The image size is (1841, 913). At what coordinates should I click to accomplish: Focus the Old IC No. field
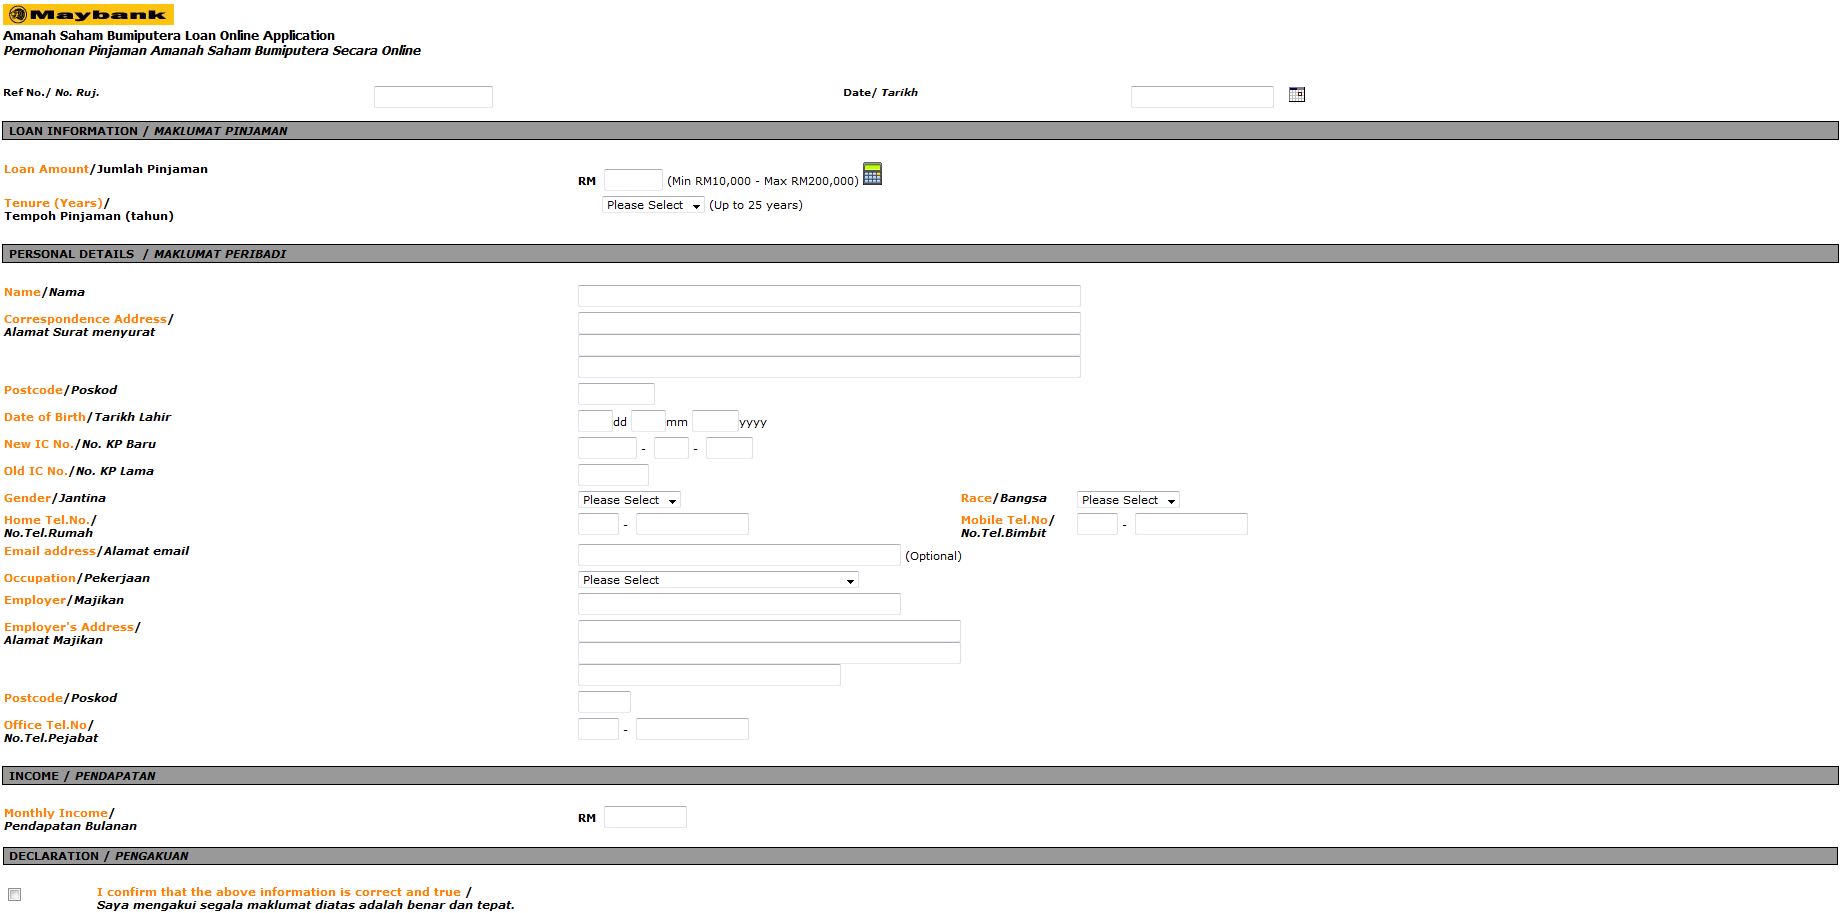(x=613, y=475)
